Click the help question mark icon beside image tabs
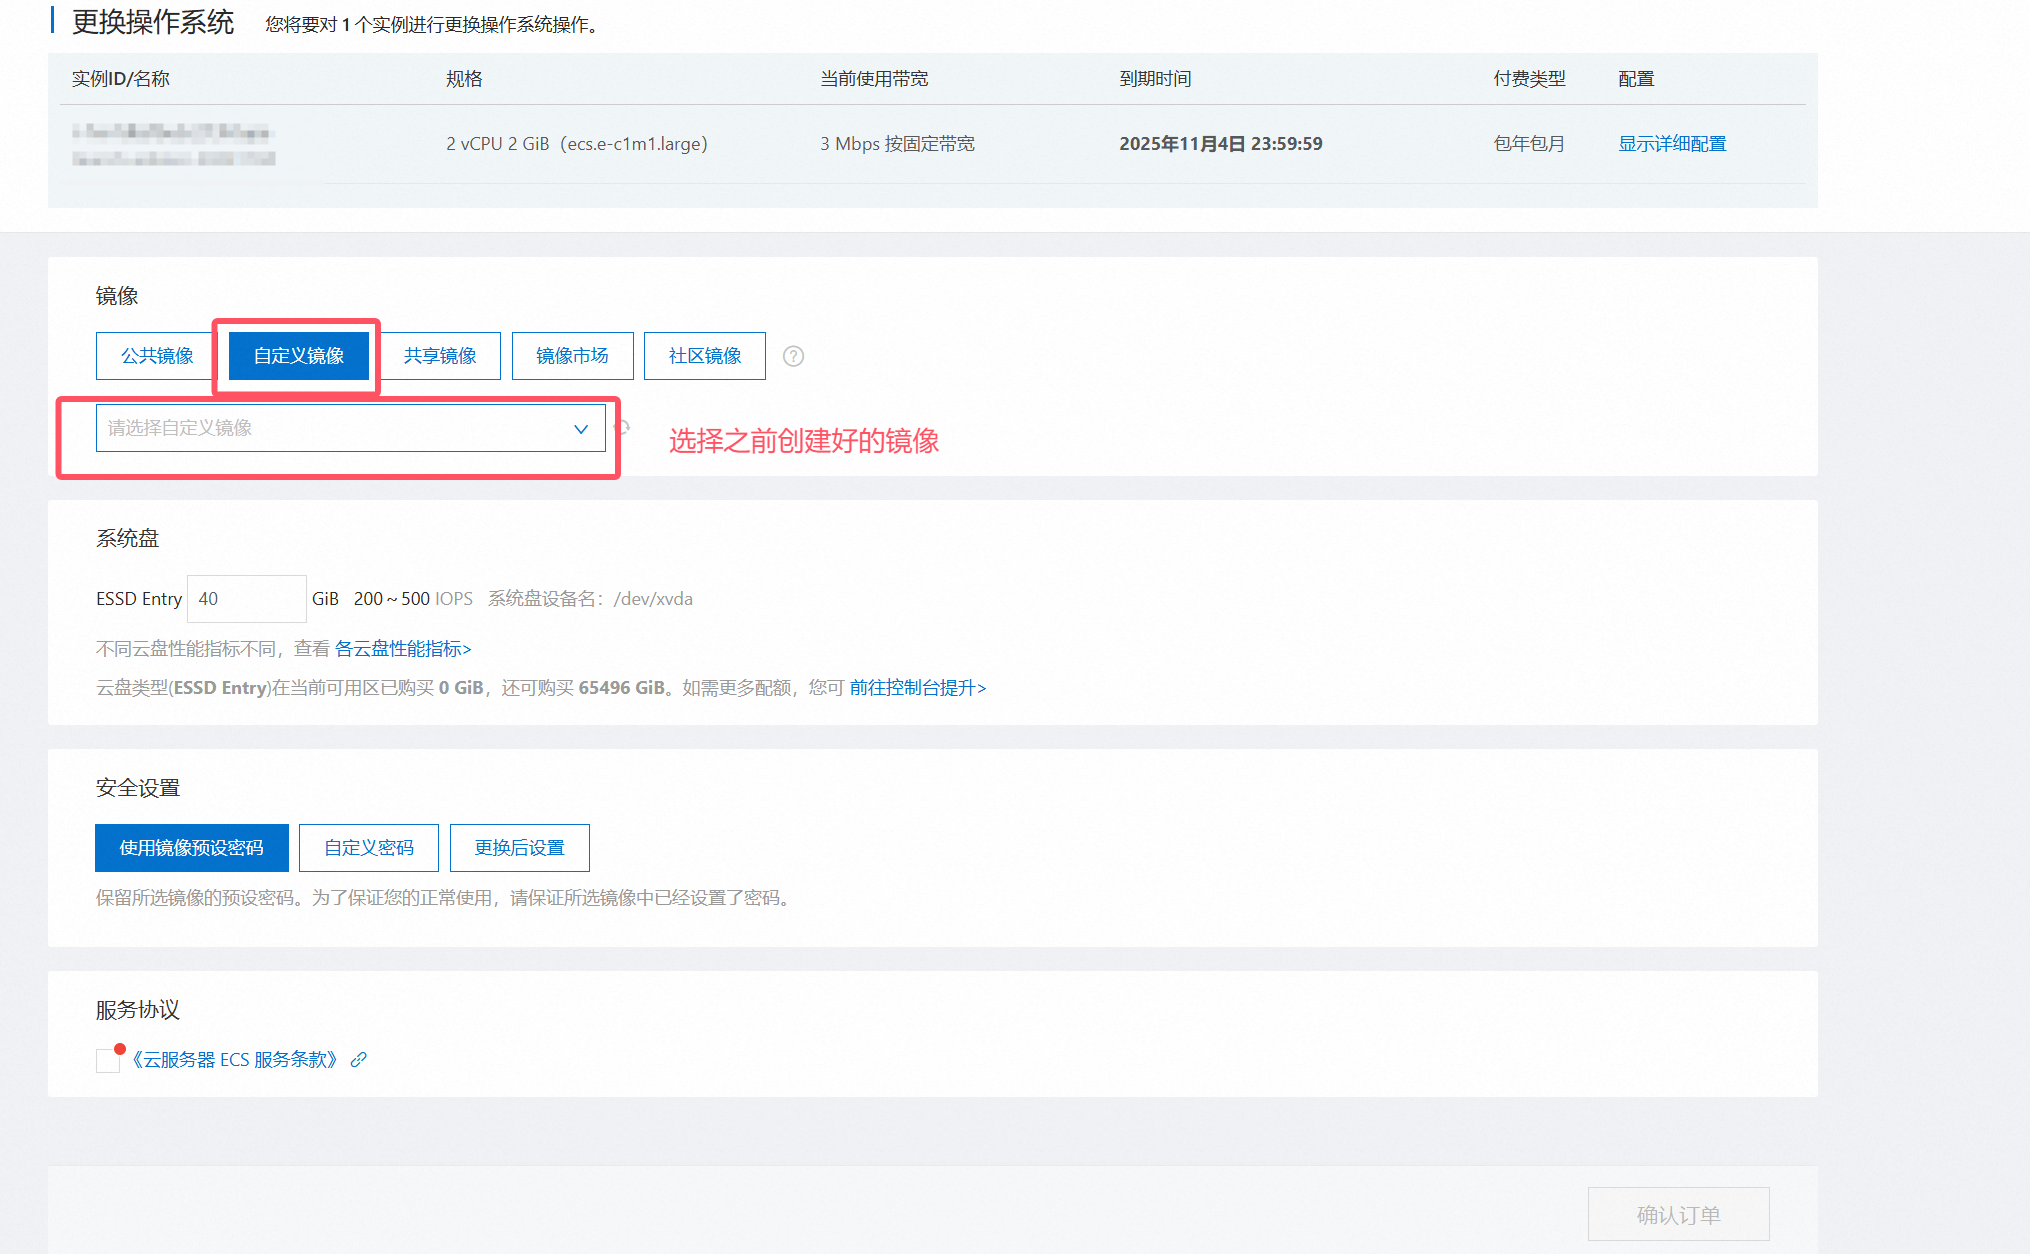The height and width of the screenshot is (1254, 2030). click(793, 356)
